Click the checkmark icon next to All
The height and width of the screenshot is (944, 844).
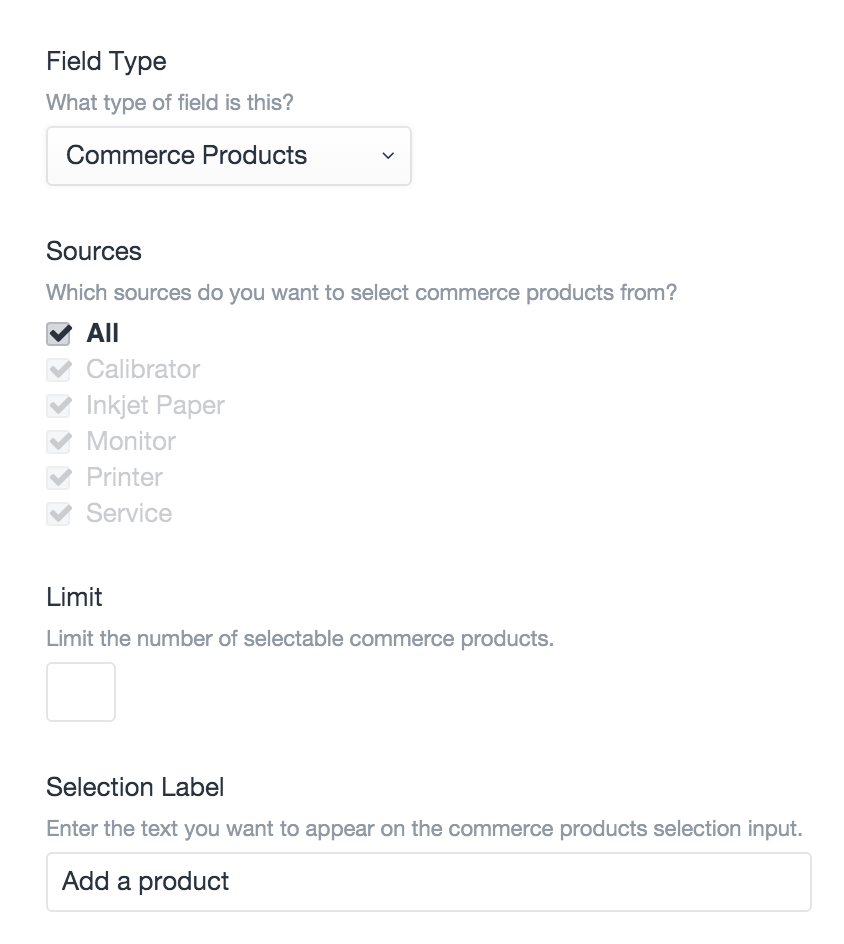click(58, 333)
